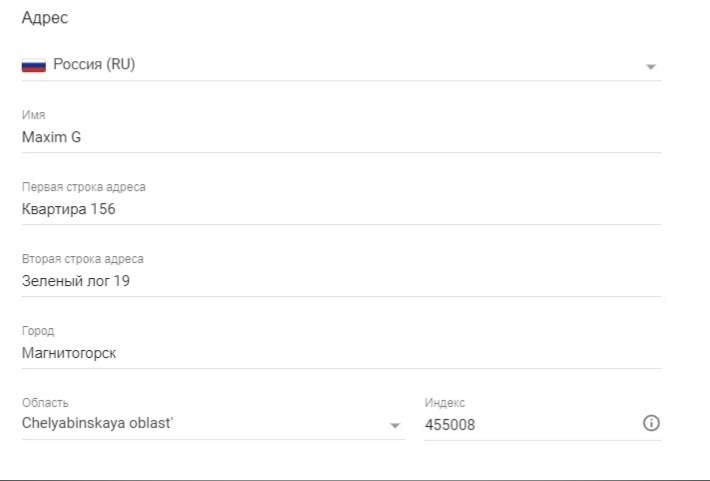The image size is (710, 481).
Task: Click the "Вторая строка адреса" label
Action: (83, 259)
